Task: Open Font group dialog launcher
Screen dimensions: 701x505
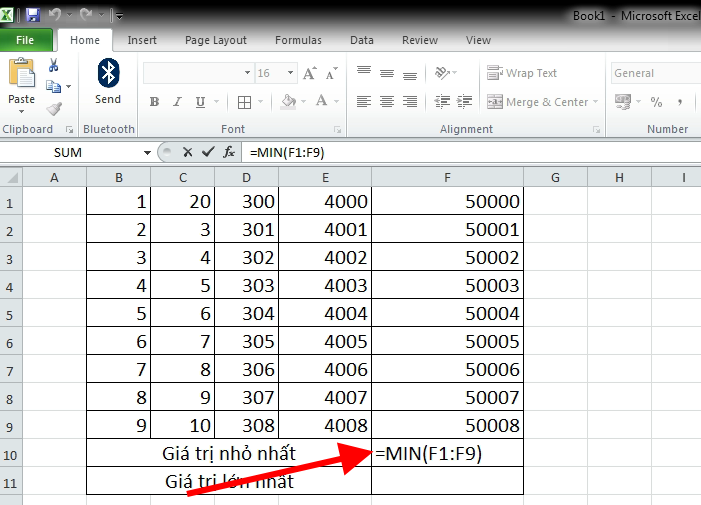Action: pyautogui.click(x=337, y=130)
